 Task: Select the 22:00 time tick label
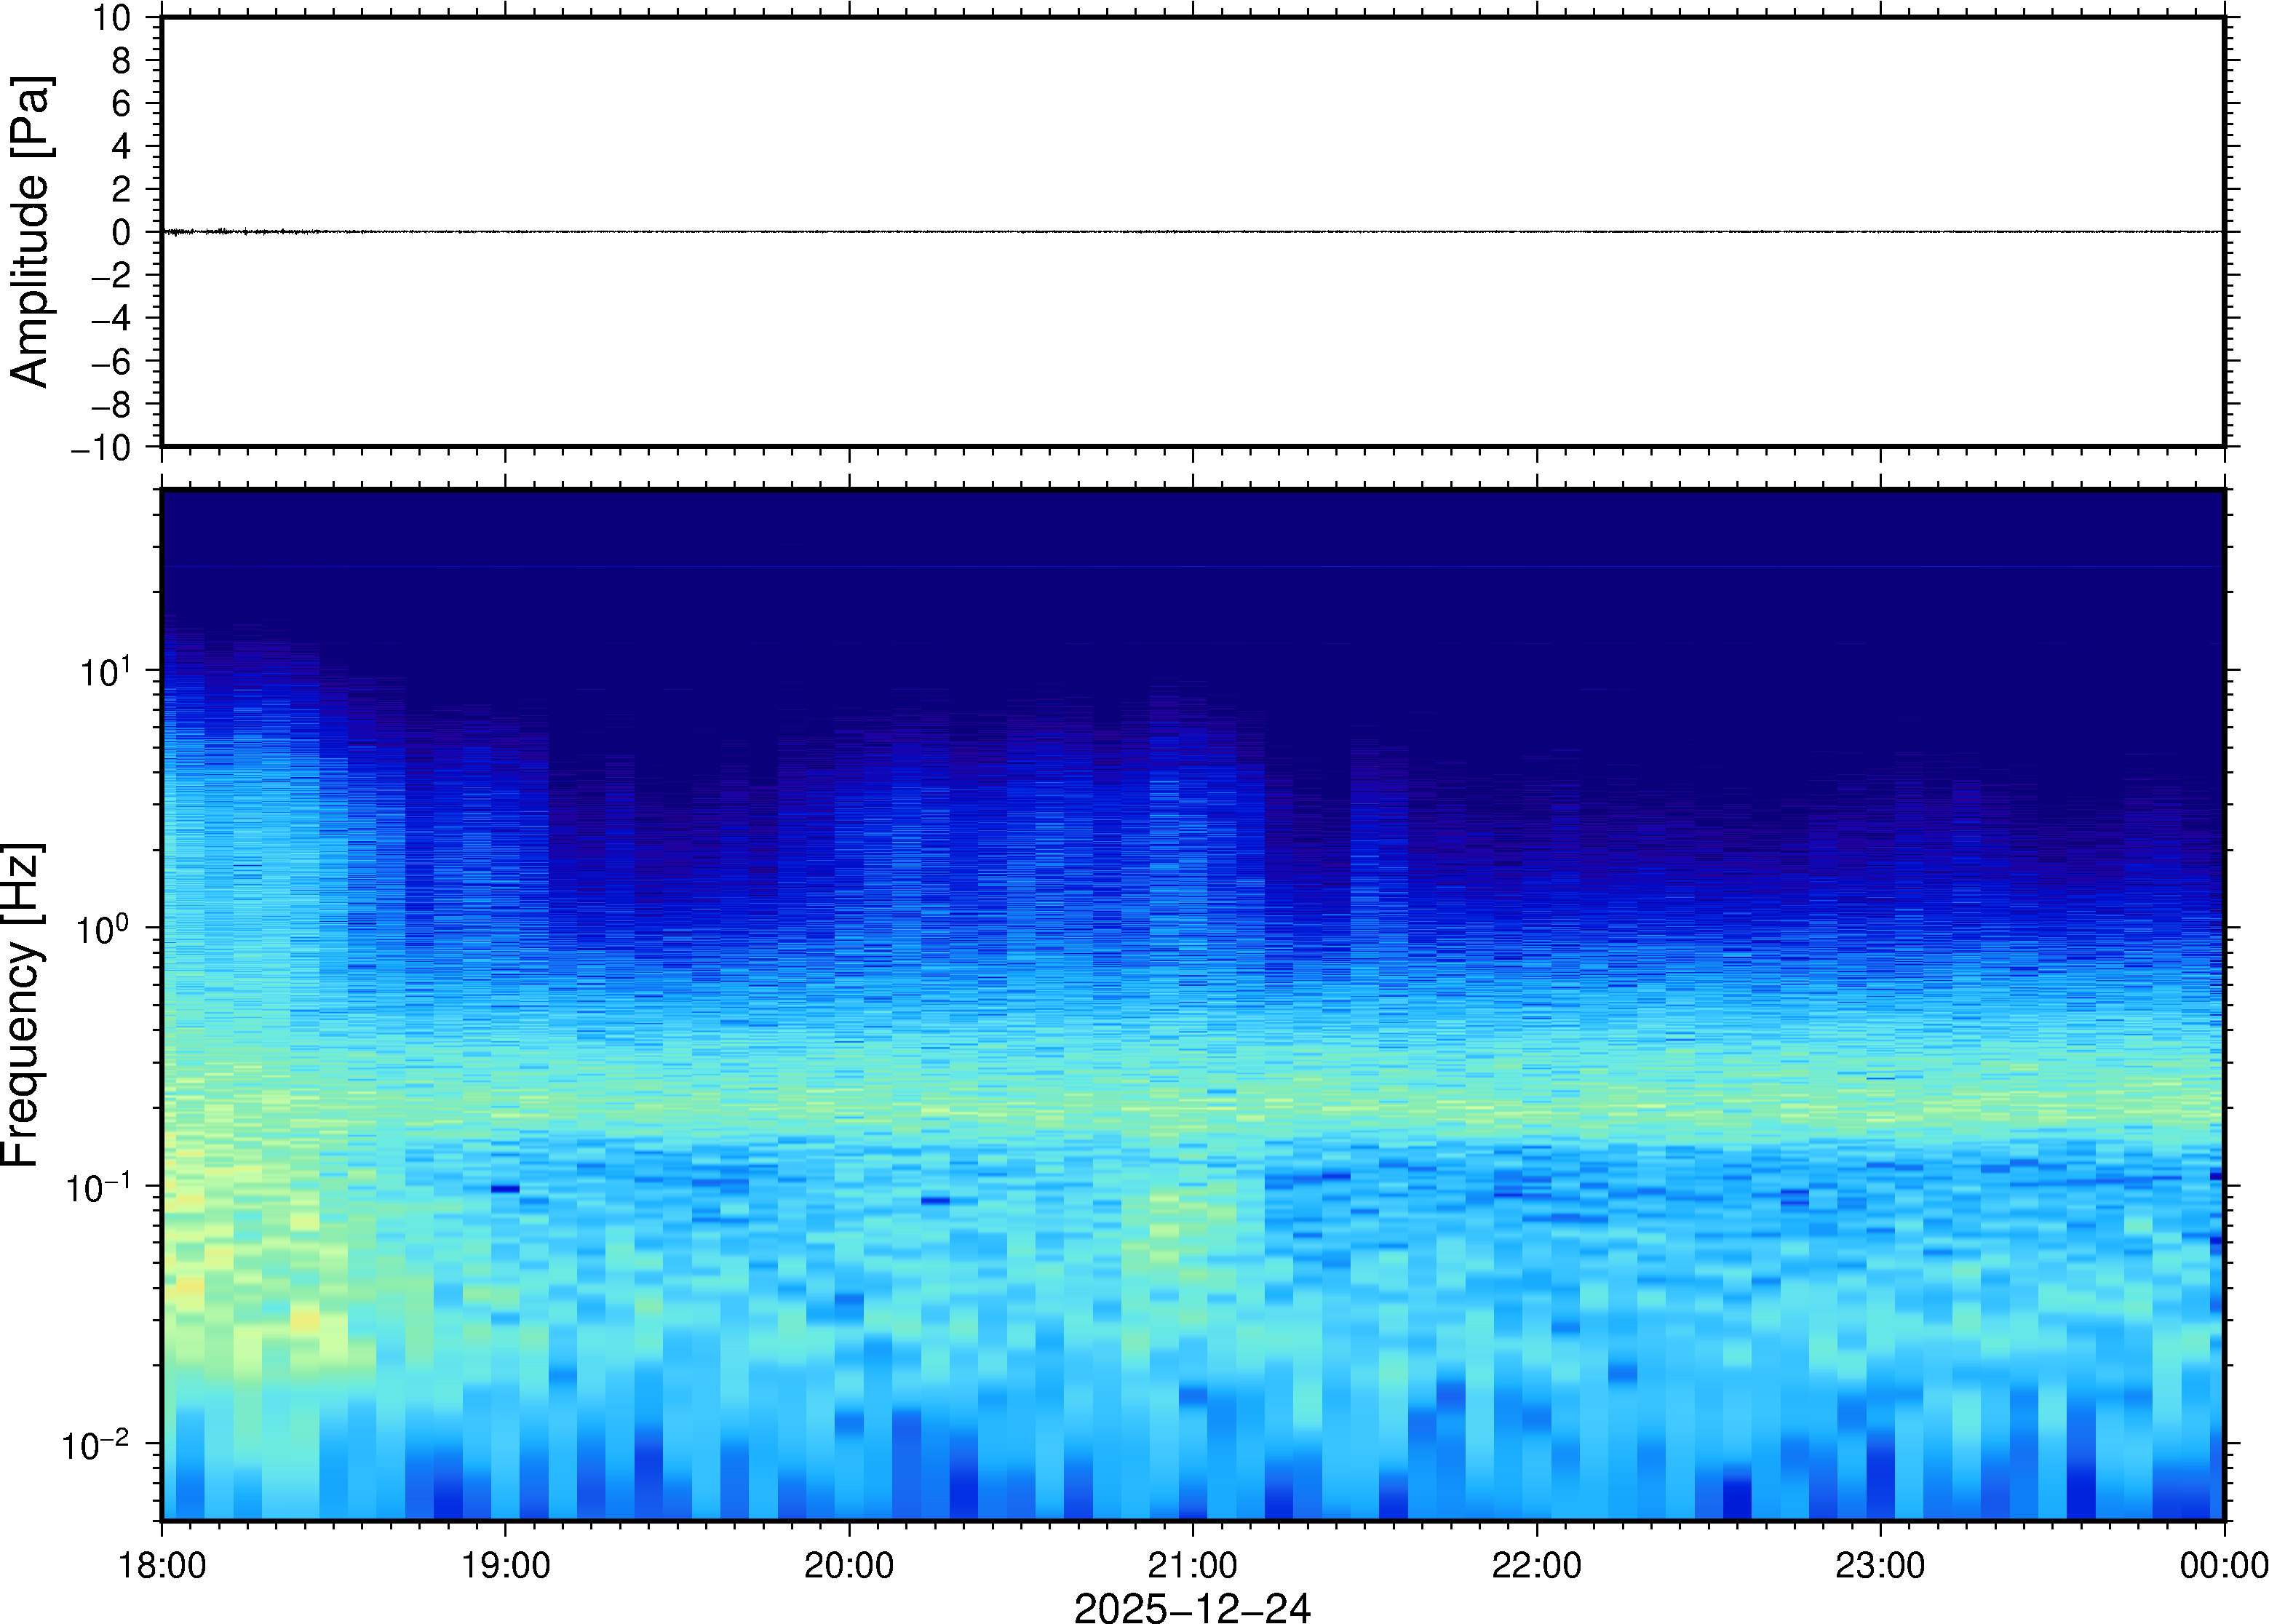coord(1536,1565)
